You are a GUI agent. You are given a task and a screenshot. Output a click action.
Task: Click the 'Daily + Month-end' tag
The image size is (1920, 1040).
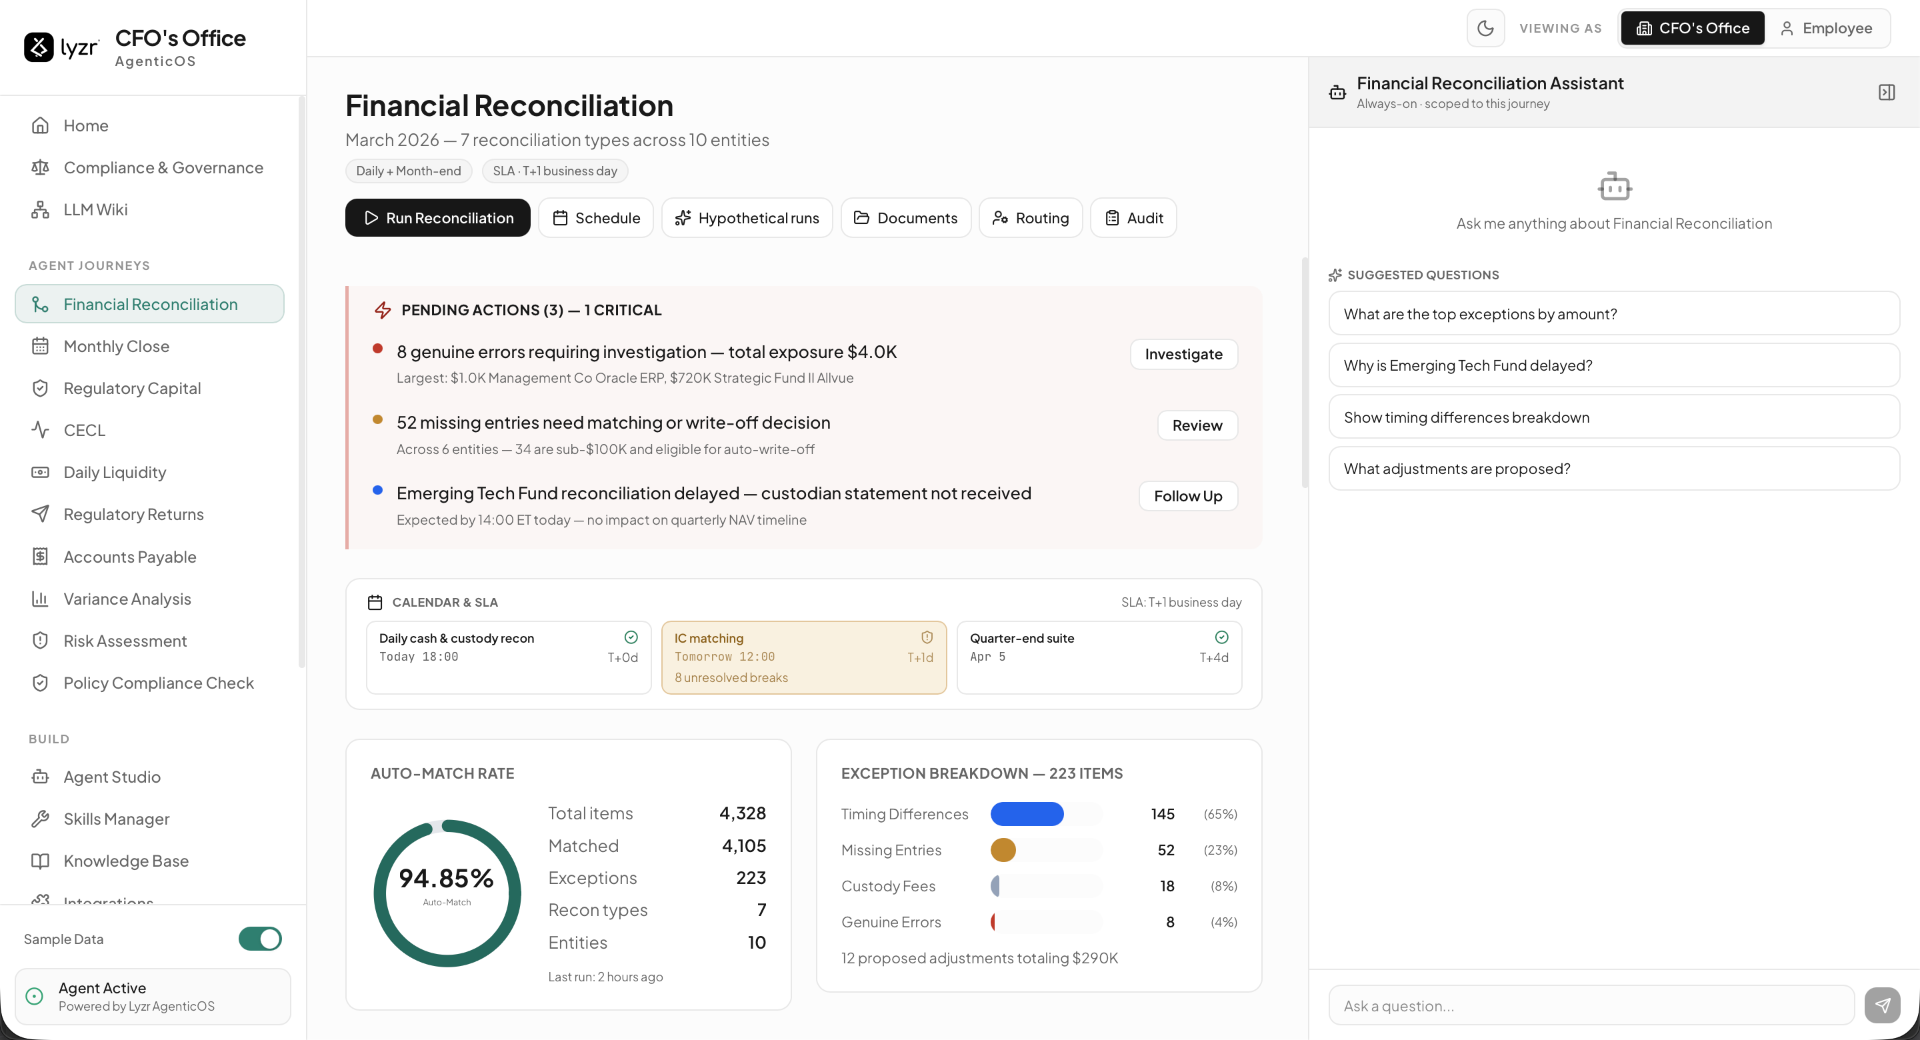tap(409, 171)
